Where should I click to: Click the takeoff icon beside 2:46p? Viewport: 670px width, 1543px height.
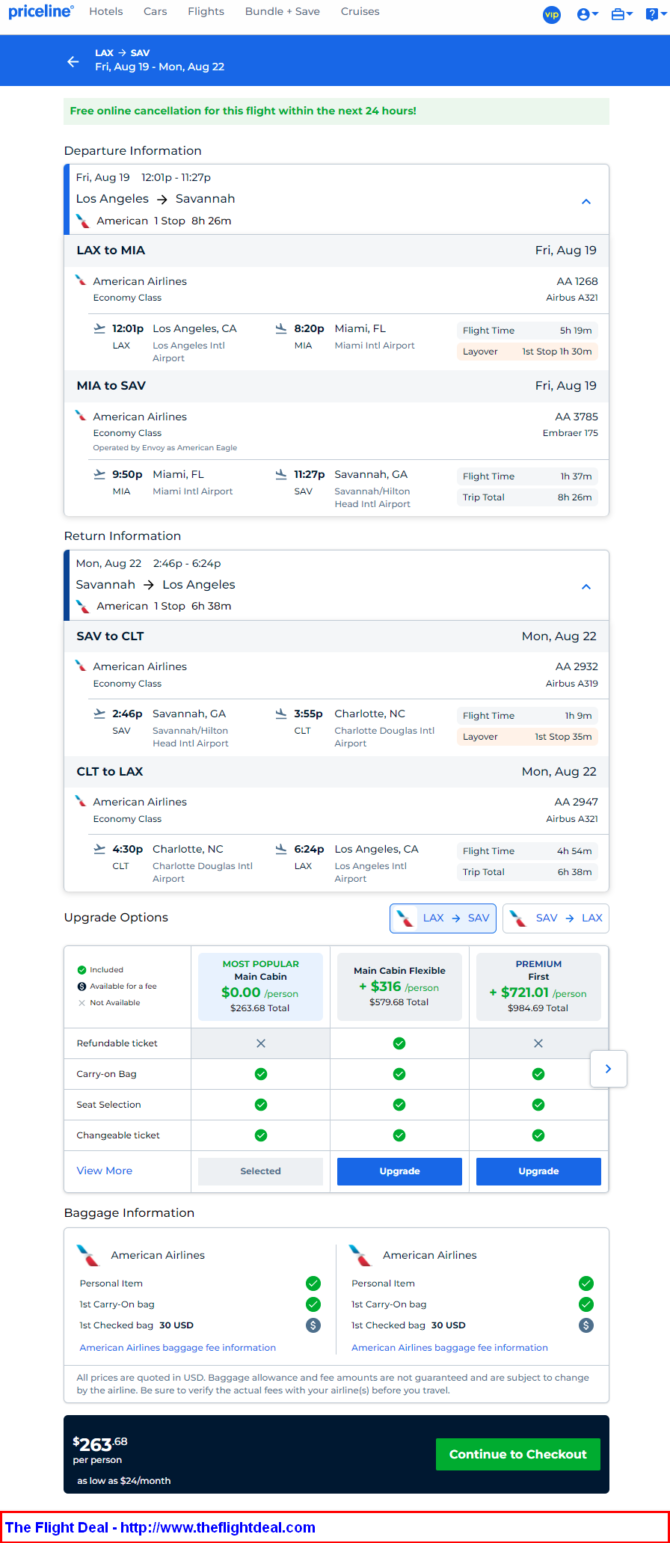99,713
